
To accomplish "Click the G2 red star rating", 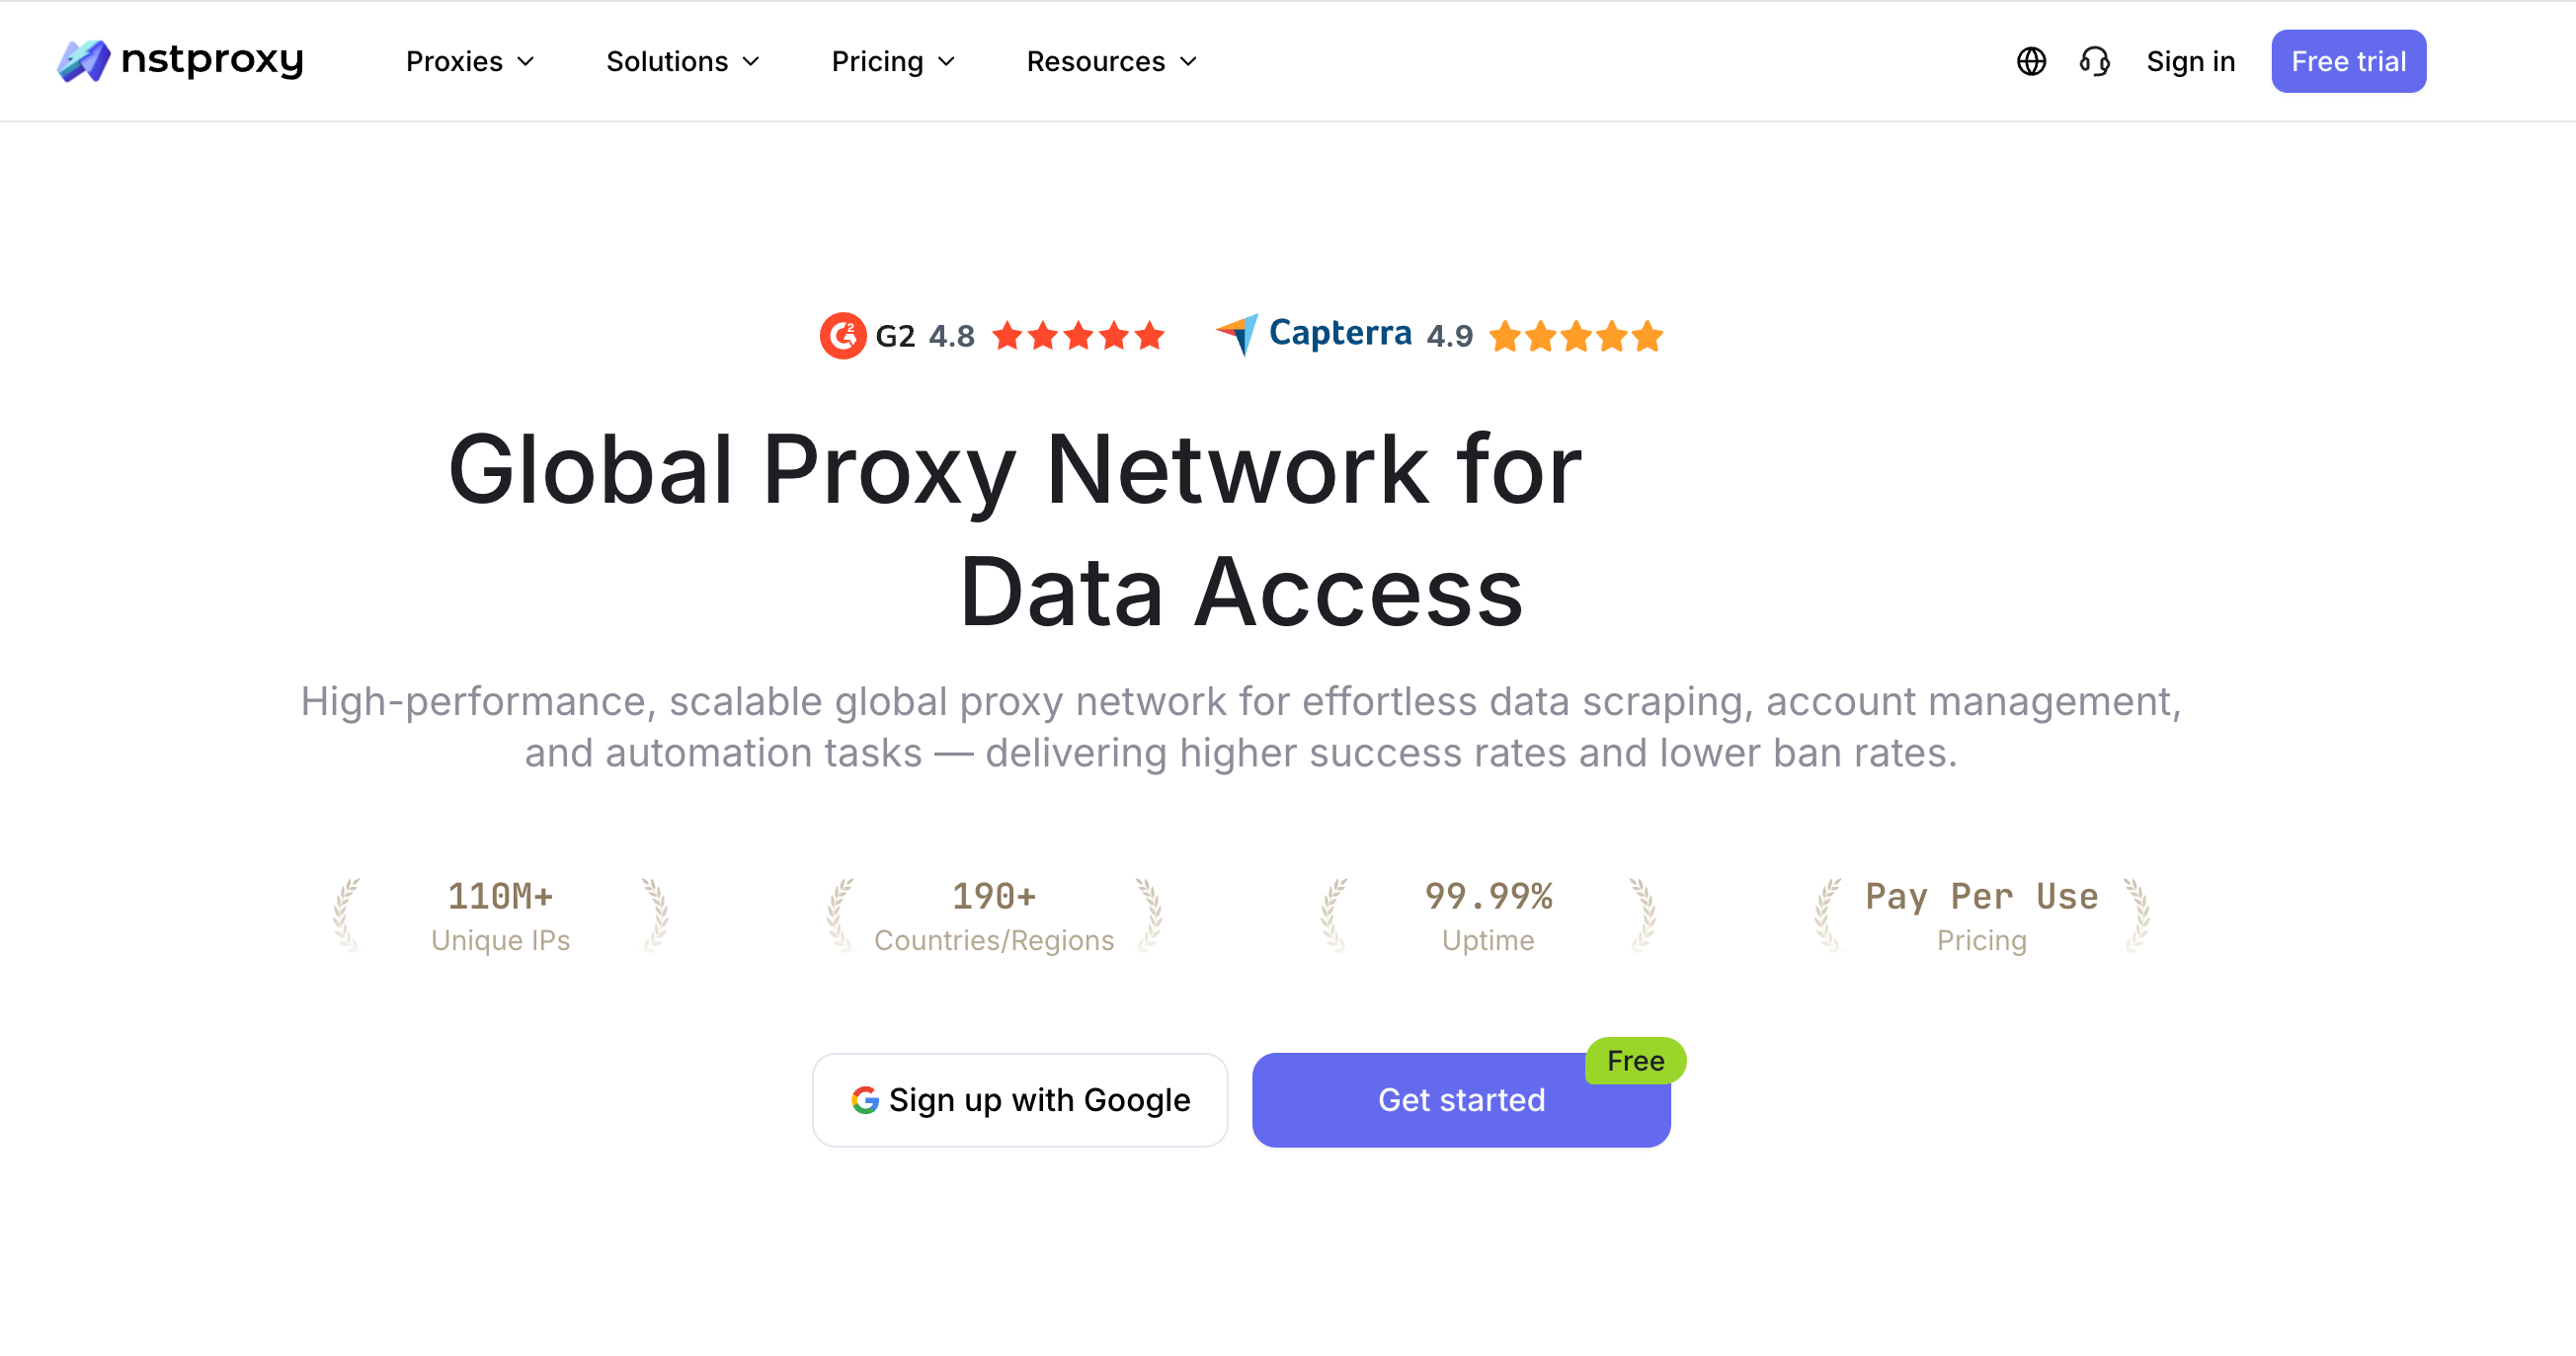I will point(1078,335).
